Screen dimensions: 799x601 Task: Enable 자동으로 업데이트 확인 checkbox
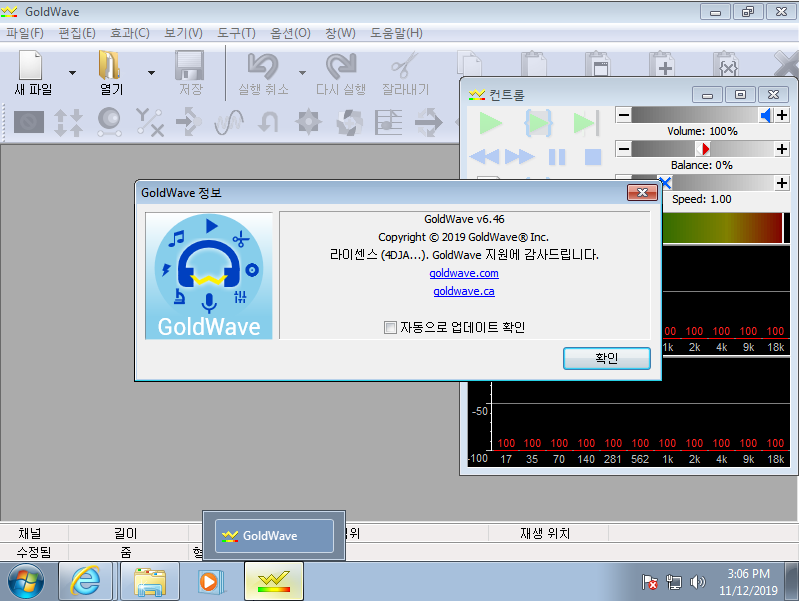tap(390, 327)
